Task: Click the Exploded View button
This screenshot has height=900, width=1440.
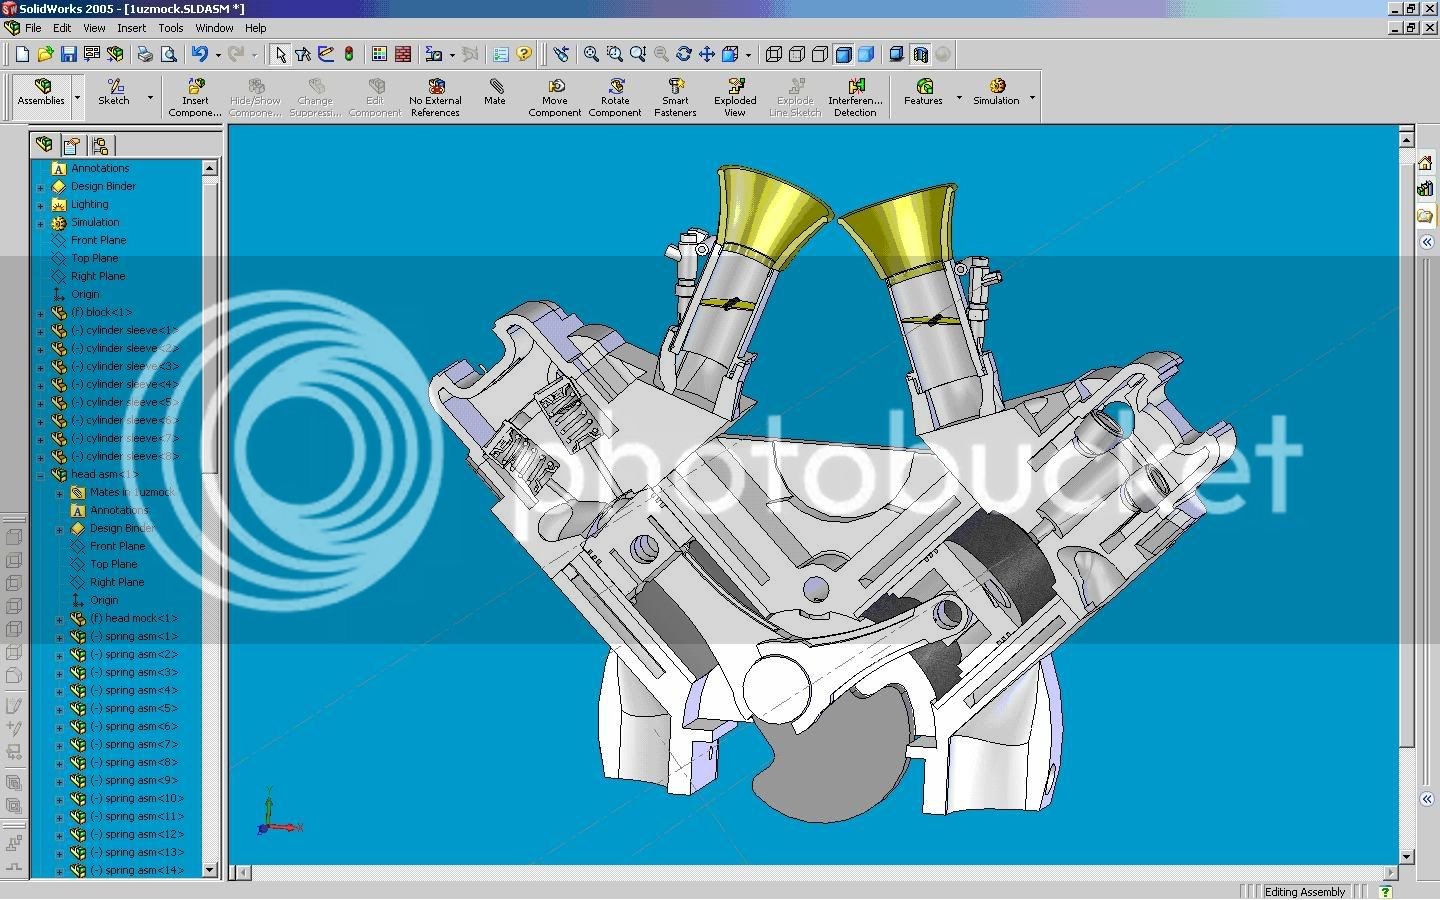Action: [735, 98]
